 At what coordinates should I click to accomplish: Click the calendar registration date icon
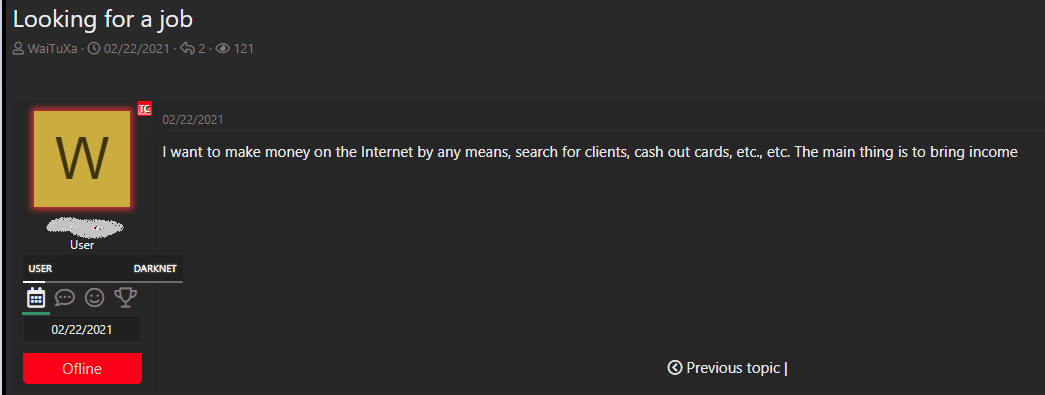tap(36, 297)
